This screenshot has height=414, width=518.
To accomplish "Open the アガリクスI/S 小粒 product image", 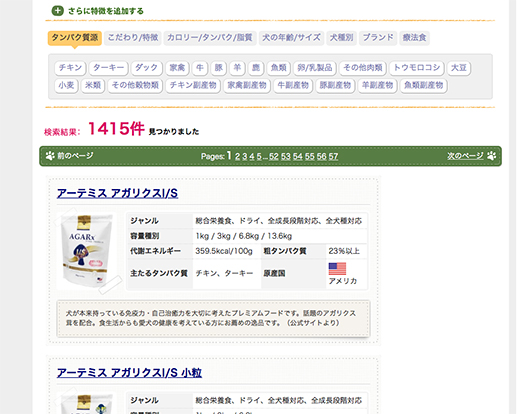I will click(87, 403).
